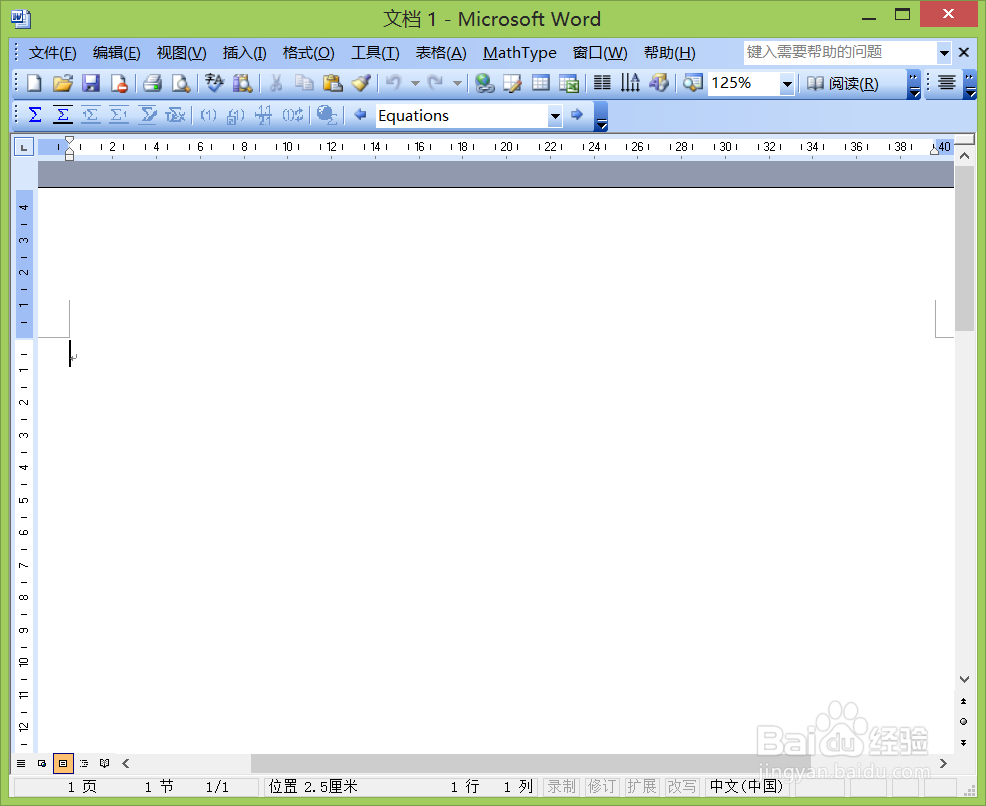Expand the help question dropdown arrow
The image size is (986, 806).
943,53
